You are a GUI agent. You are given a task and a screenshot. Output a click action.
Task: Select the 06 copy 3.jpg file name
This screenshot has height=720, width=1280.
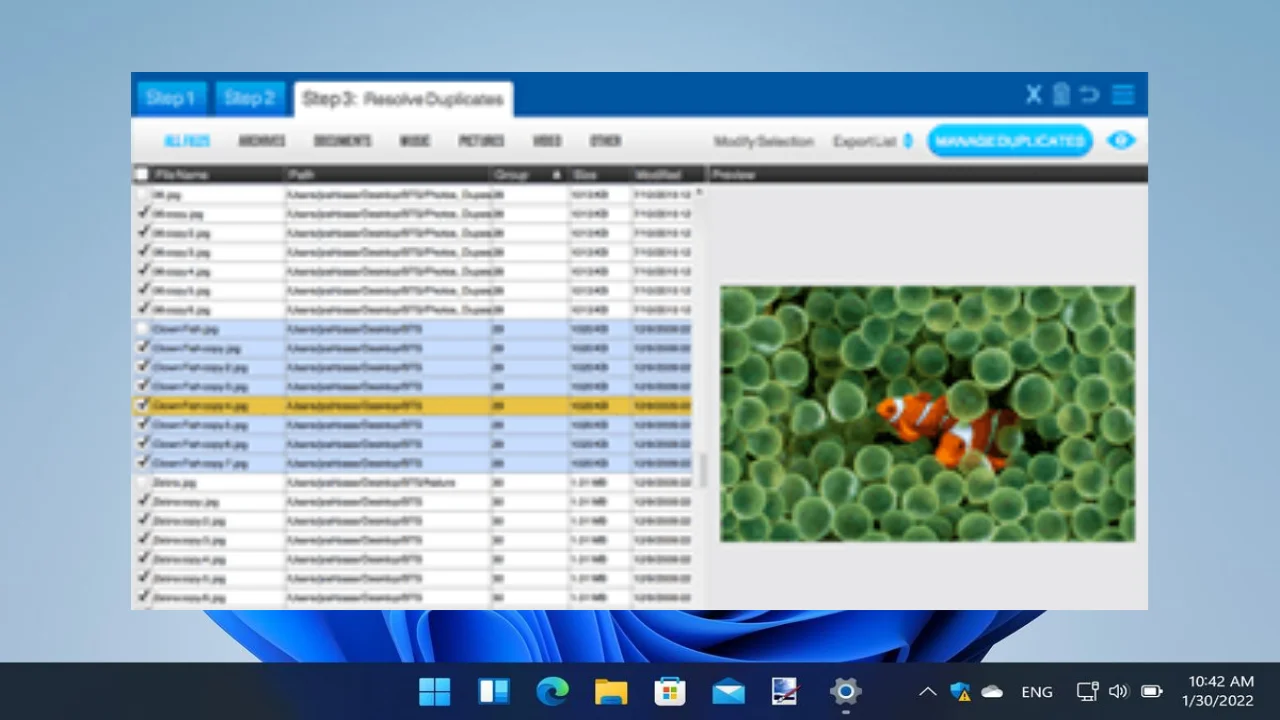[181, 251]
